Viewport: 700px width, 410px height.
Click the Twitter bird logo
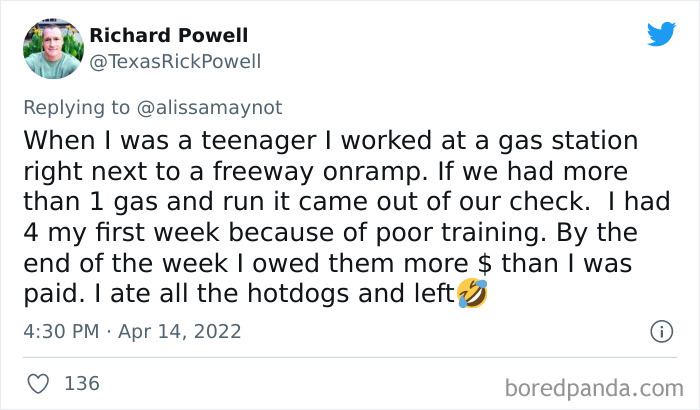(x=662, y=33)
